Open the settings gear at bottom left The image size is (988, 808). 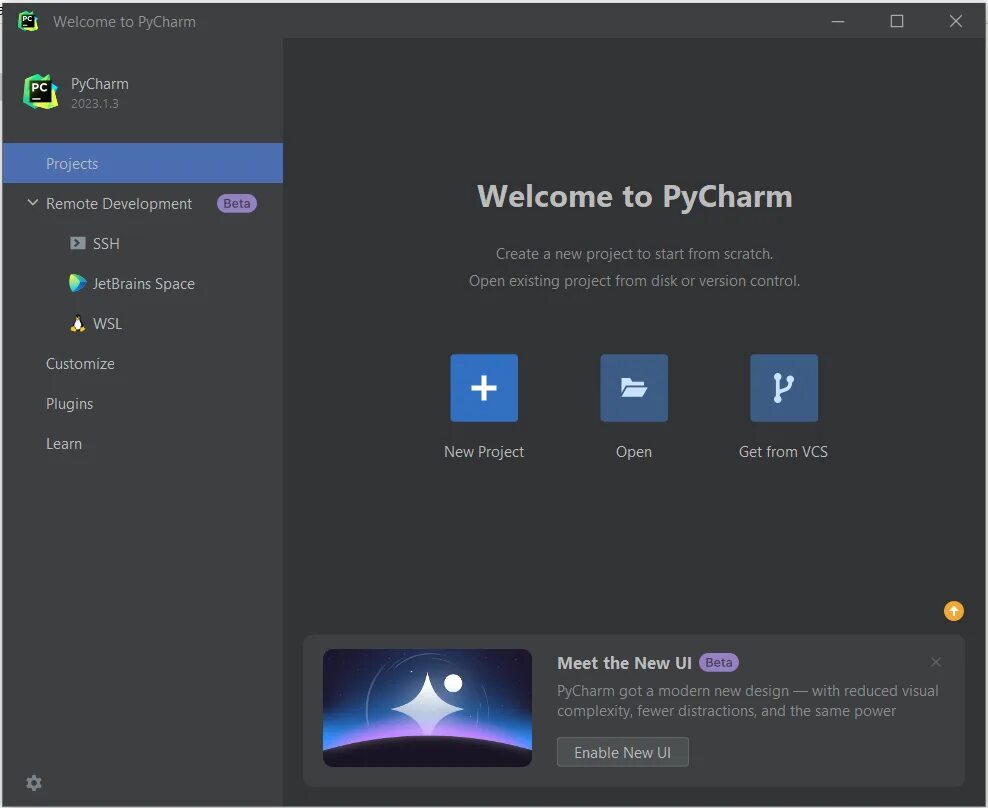coord(34,783)
